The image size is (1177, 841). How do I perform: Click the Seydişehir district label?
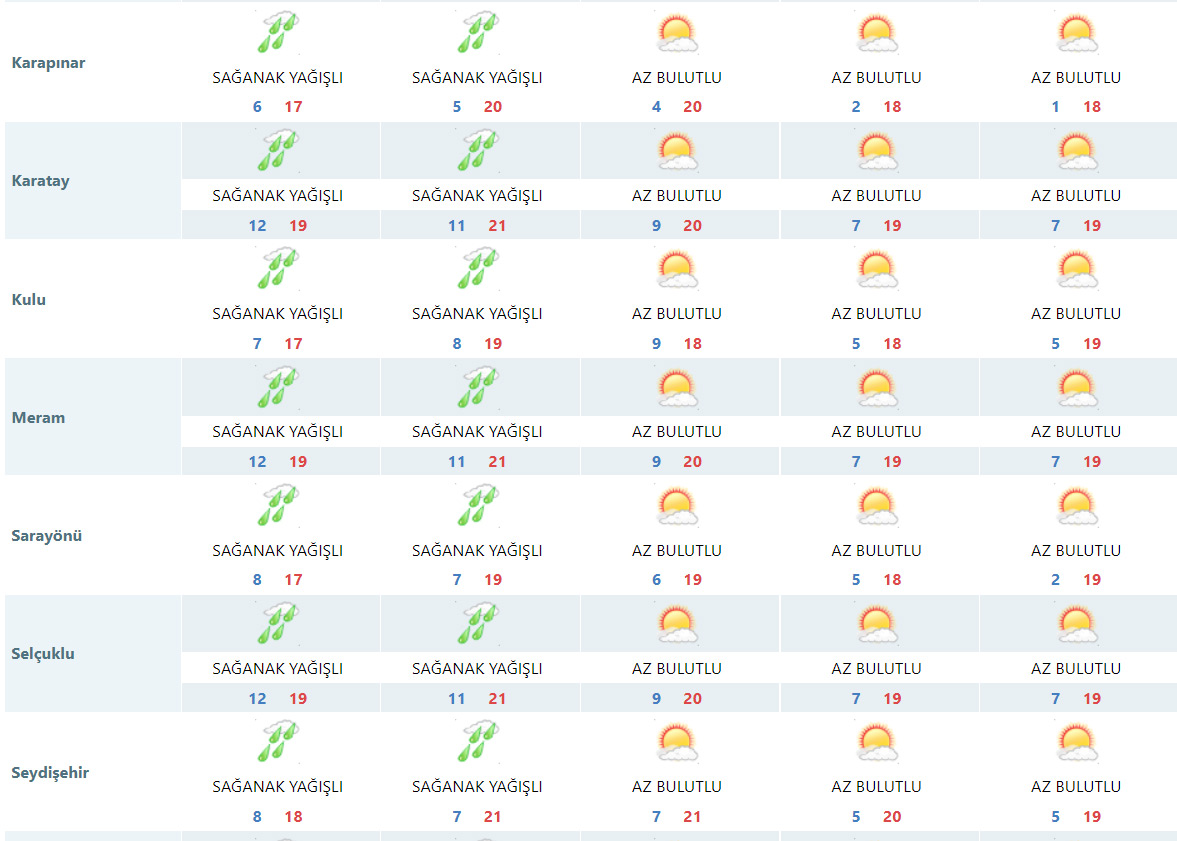click(50, 773)
